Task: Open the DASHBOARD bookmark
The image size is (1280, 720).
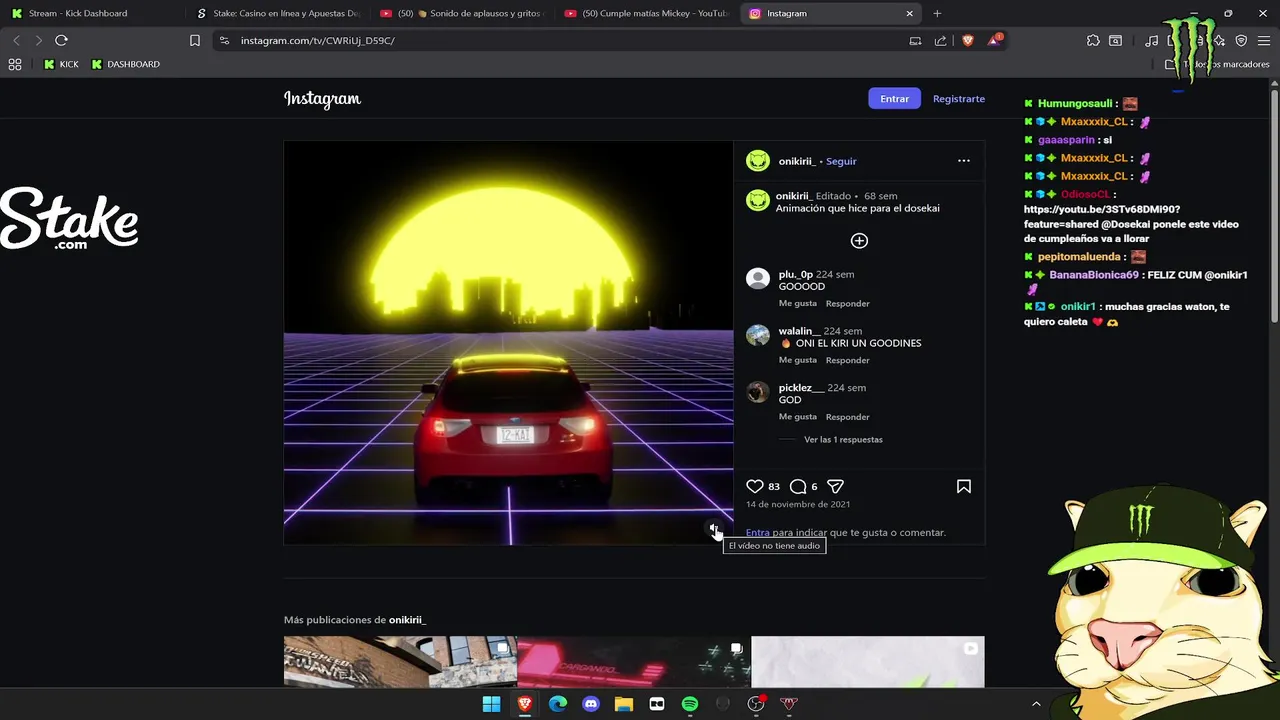Action: point(125,64)
